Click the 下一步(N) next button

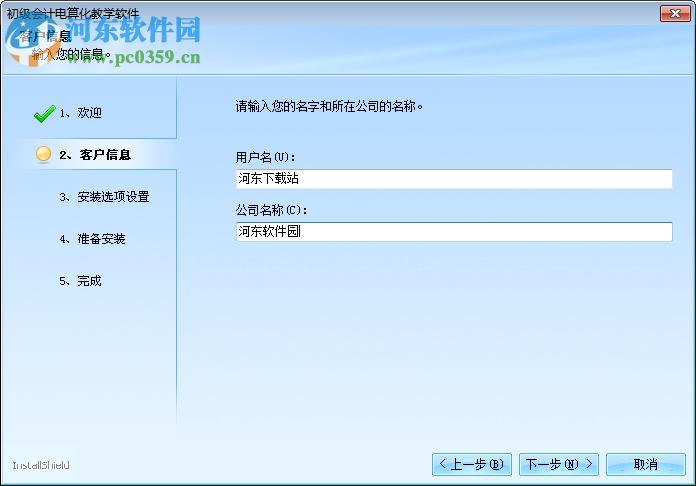tap(558, 464)
